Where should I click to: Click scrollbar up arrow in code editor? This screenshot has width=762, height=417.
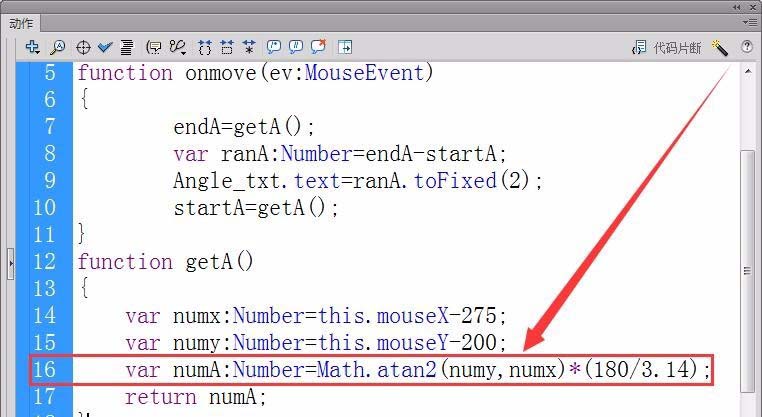point(748,72)
